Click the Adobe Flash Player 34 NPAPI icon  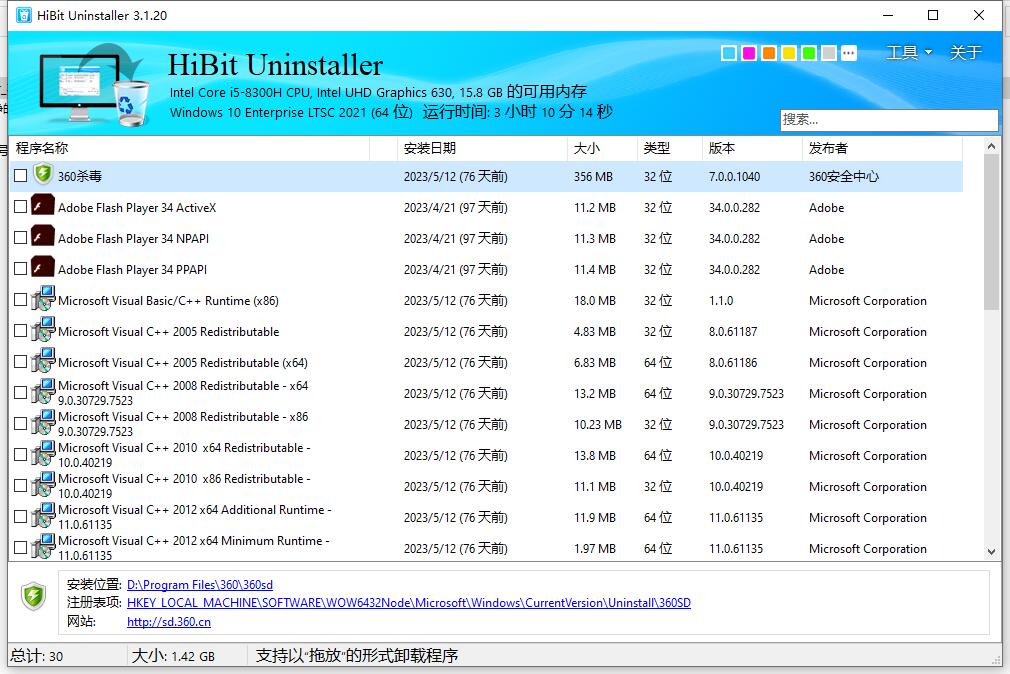click(x=43, y=236)
